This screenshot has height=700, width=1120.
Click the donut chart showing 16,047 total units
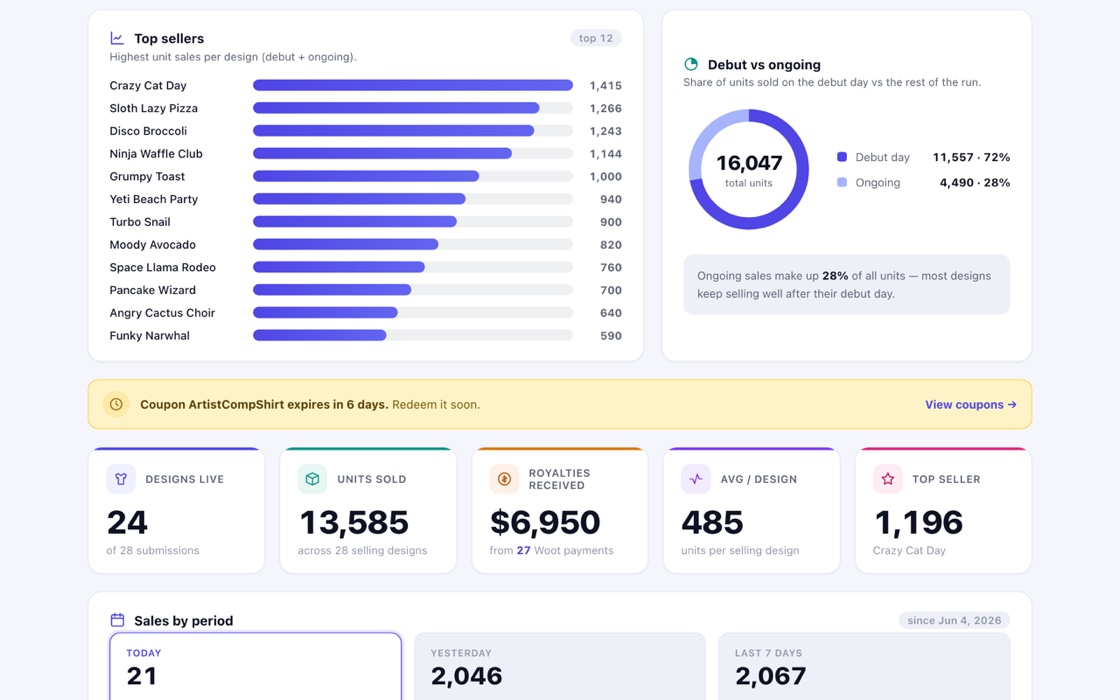[749, 169]
